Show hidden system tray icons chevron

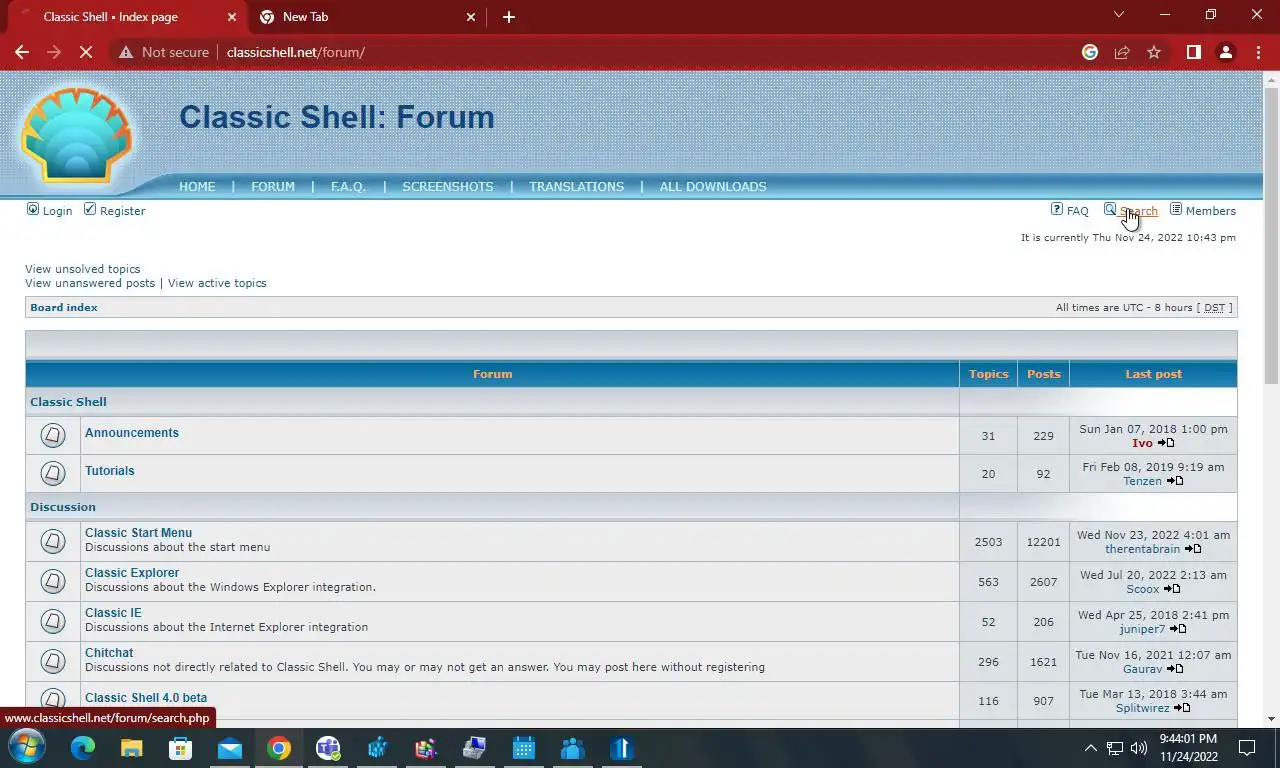tap(1090, 748)
